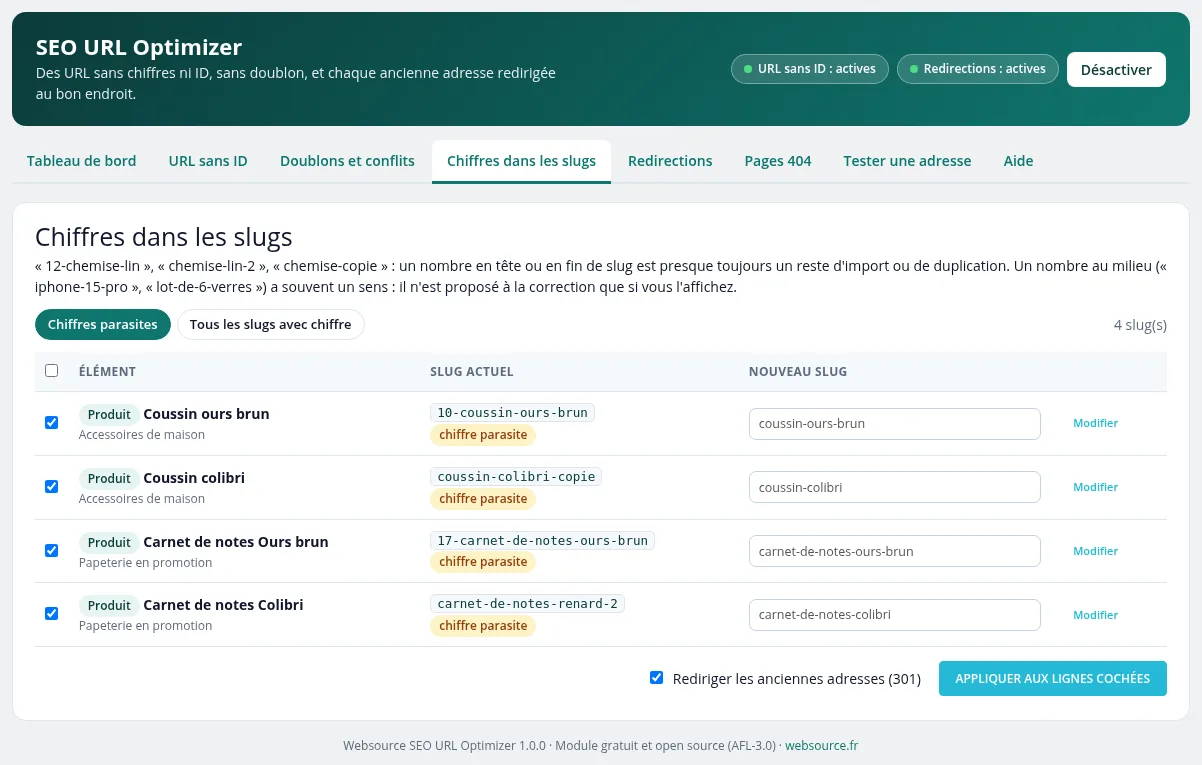Toggle the select-all checkbox in table header
Screen dimensions: 1202x765
tap(52, 371)
